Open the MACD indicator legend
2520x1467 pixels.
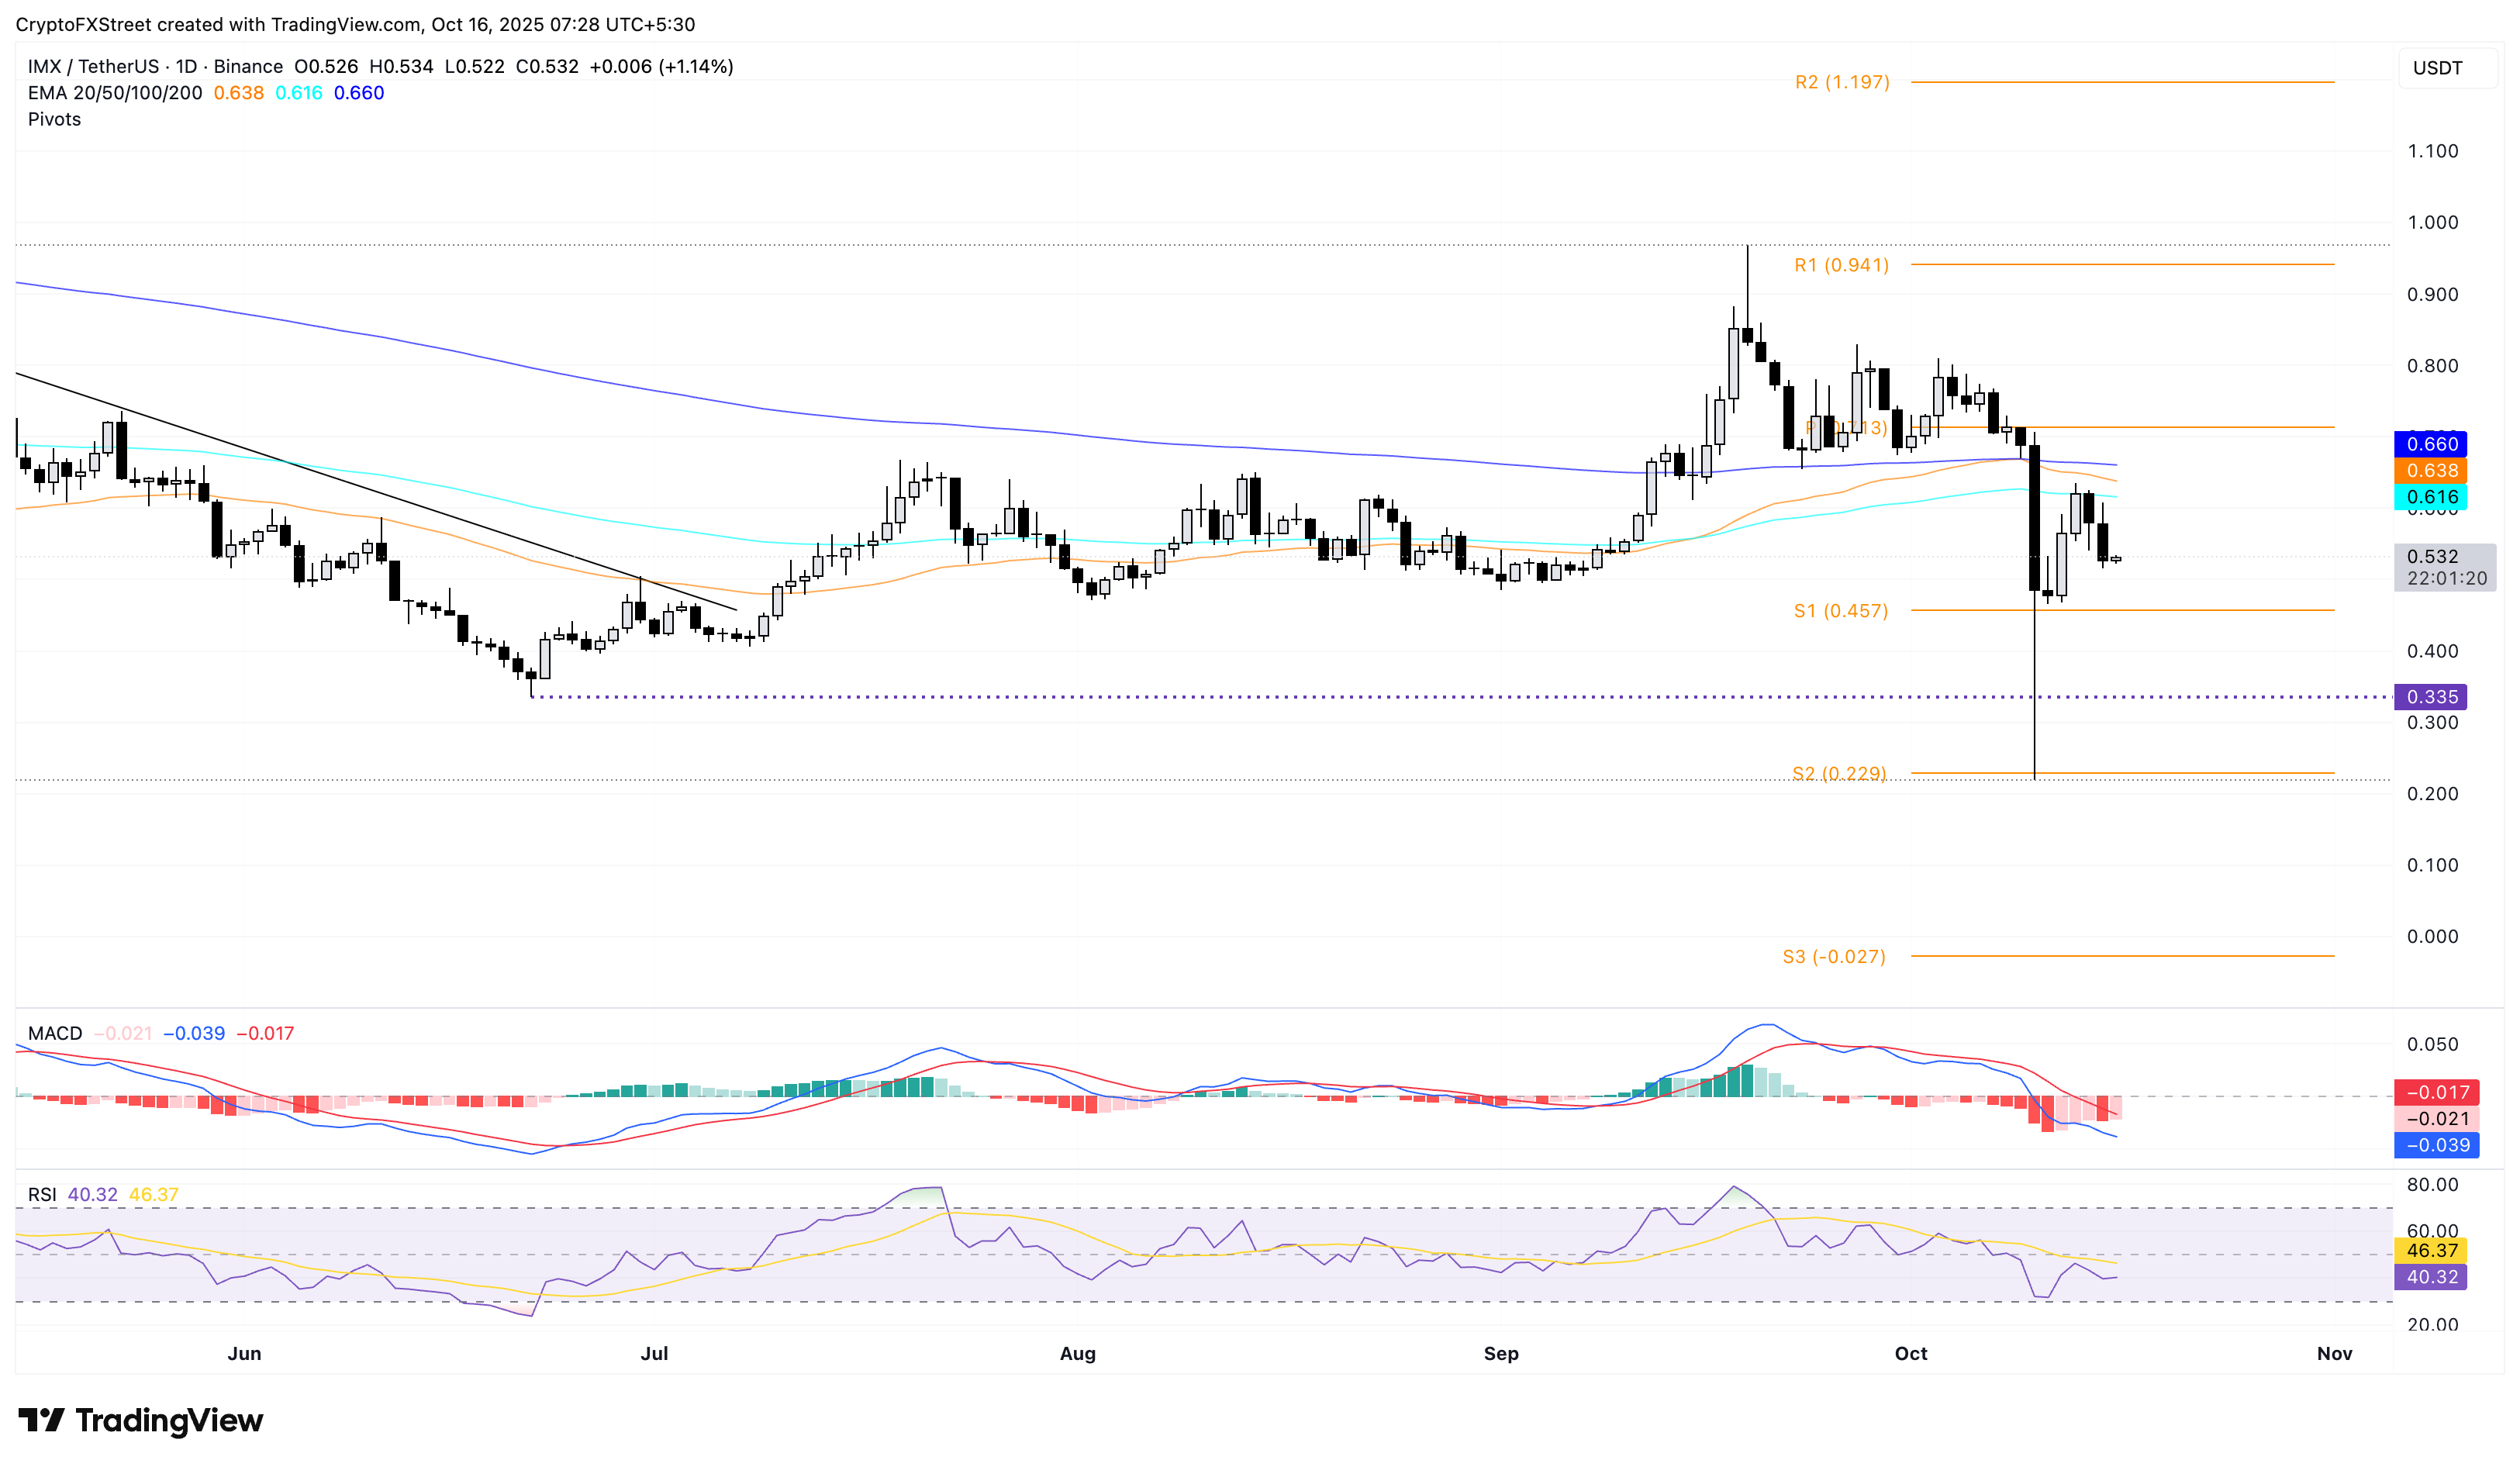point(55,1033)
